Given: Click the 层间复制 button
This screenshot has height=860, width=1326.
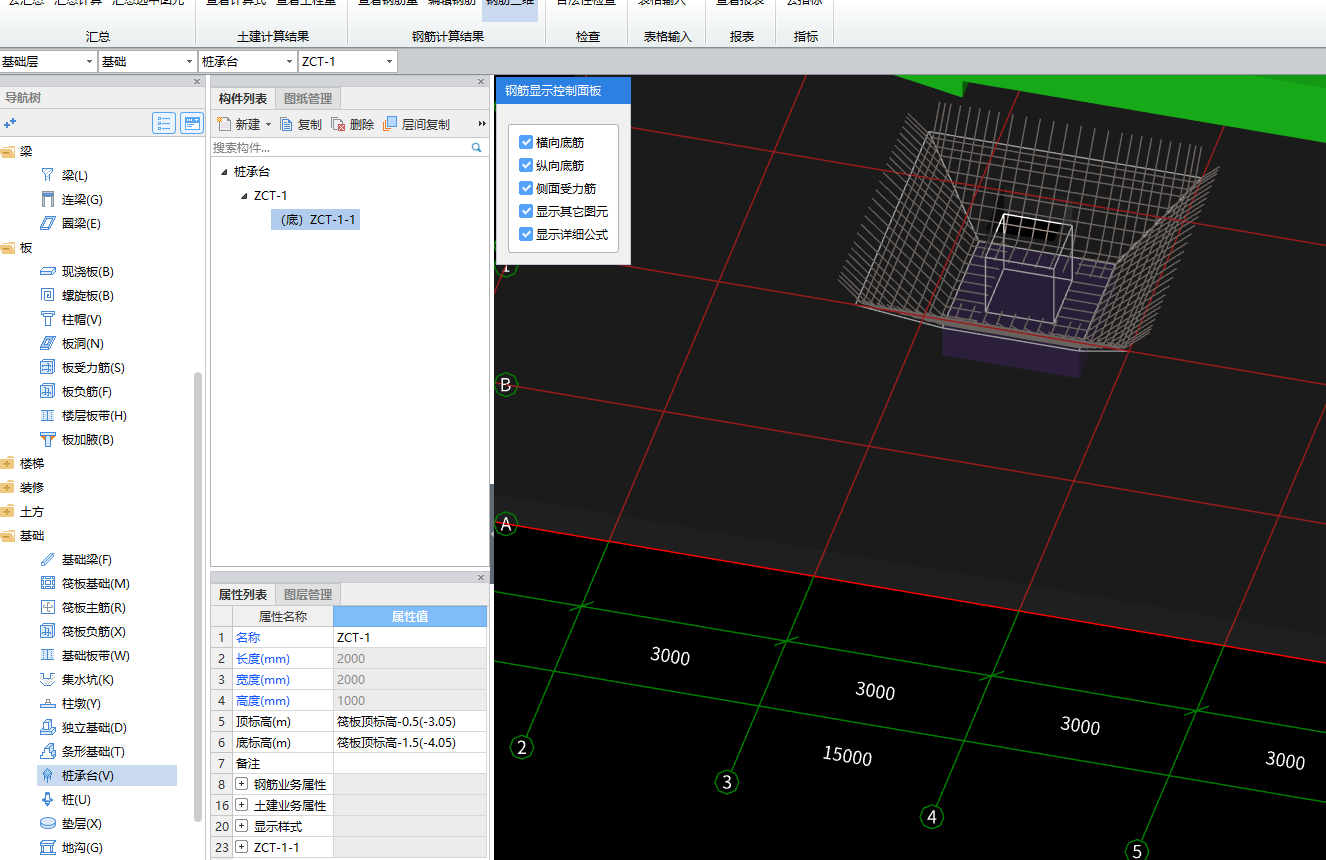Looking at the screenshot, I should tap(417, 125).
